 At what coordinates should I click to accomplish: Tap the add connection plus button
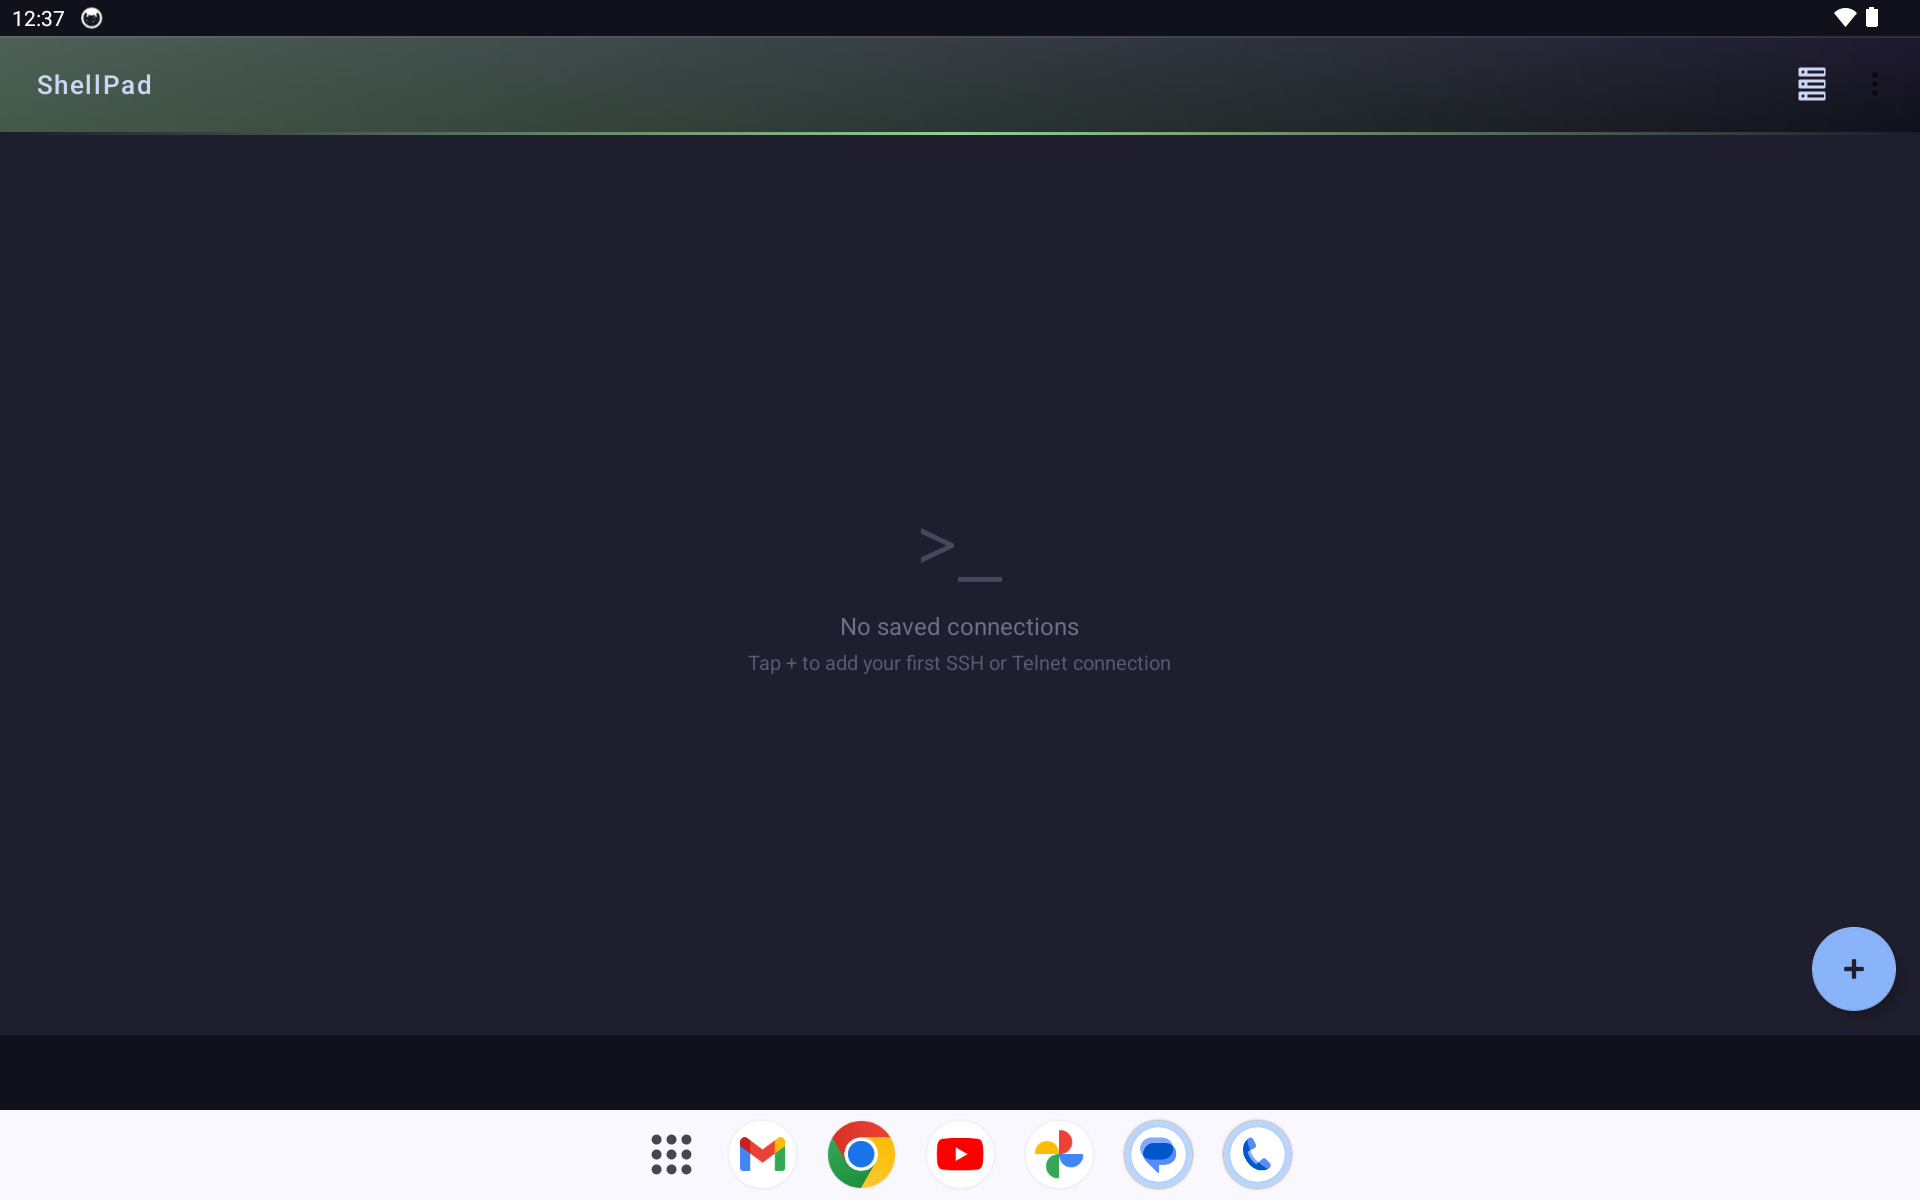[x=1853, y=968]
